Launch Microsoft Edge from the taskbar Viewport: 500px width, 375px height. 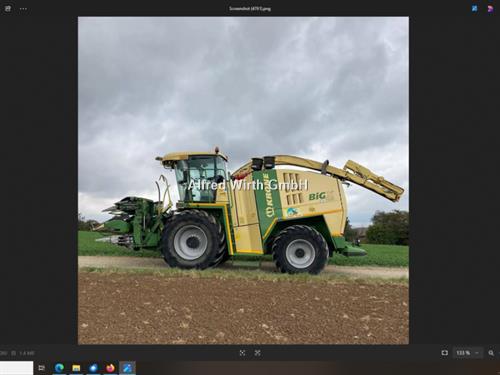59,368
